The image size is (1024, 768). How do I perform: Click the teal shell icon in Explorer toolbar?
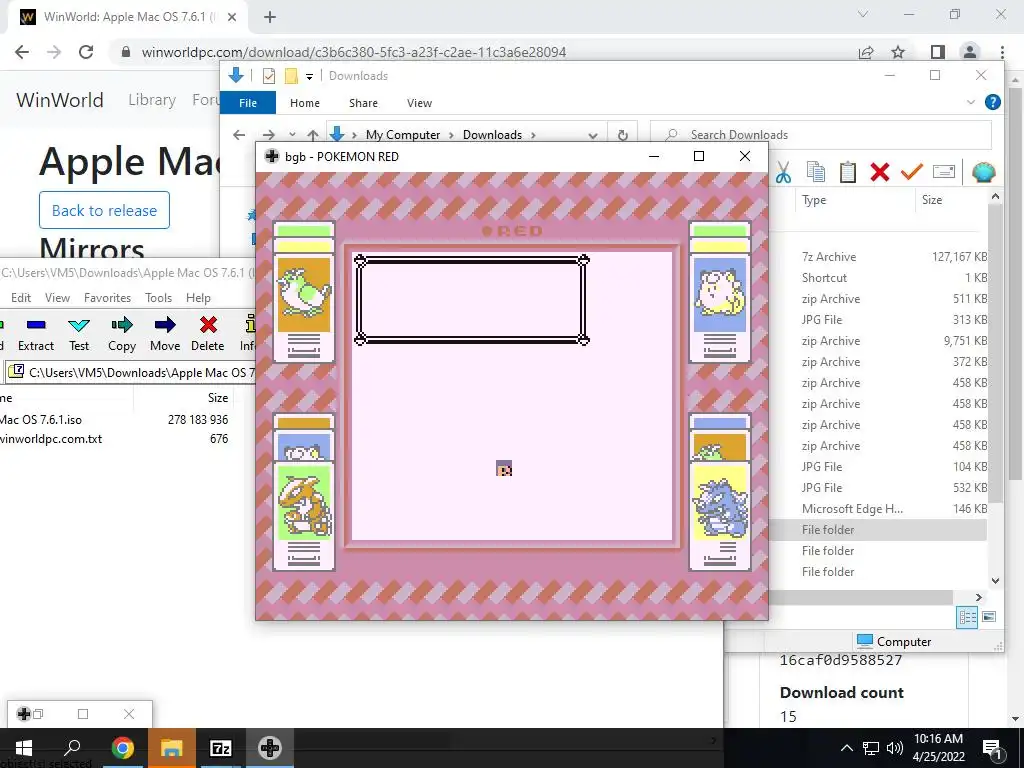pos(984,172)
